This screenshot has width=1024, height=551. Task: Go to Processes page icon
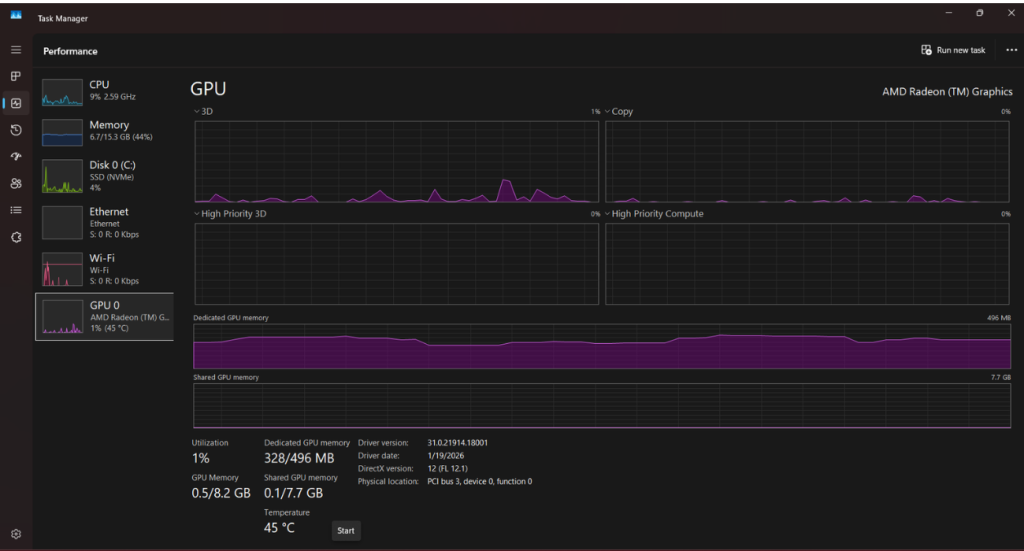click(x=16, y=76)
